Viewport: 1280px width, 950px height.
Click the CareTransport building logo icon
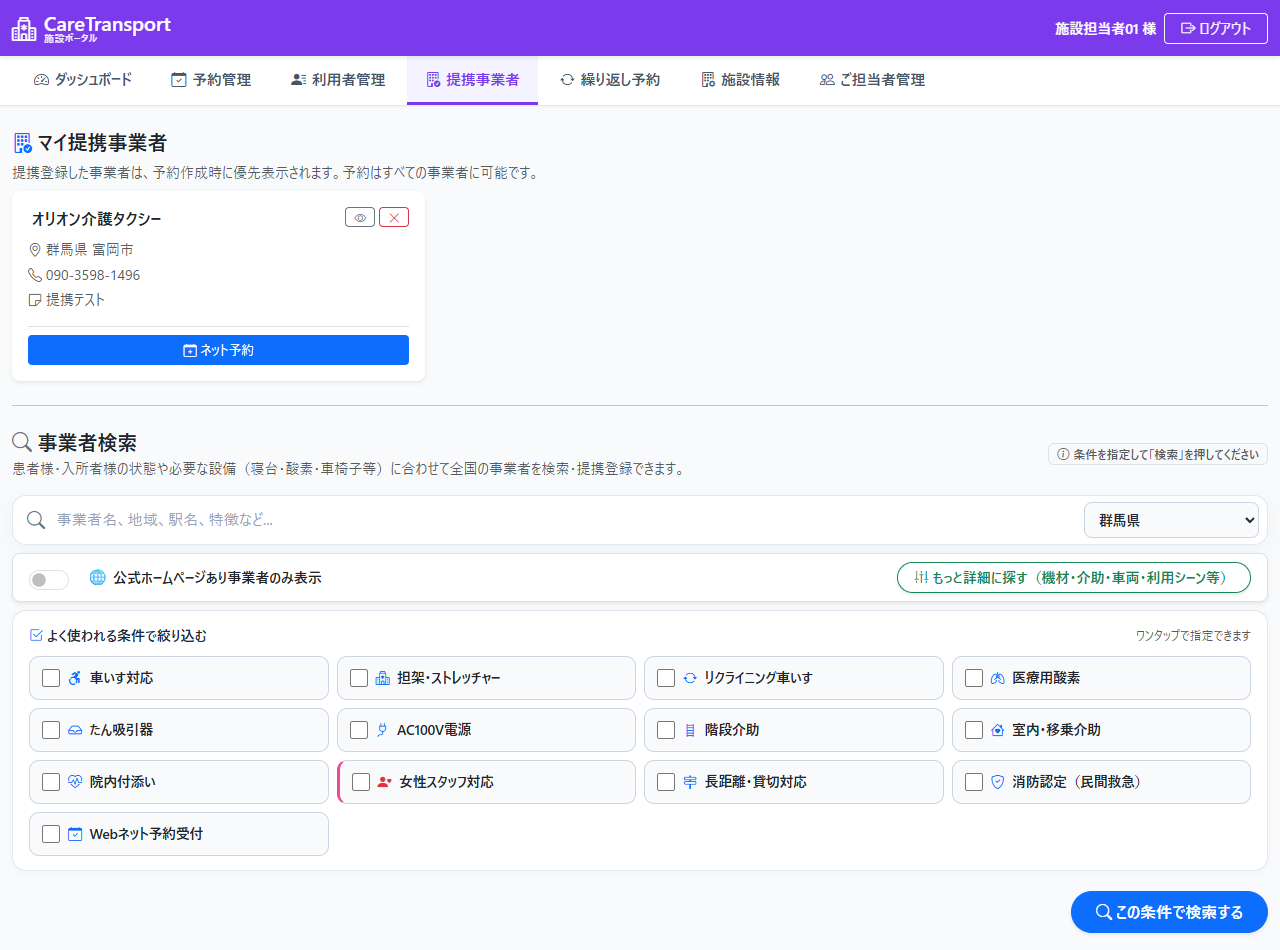click(23, 29)
